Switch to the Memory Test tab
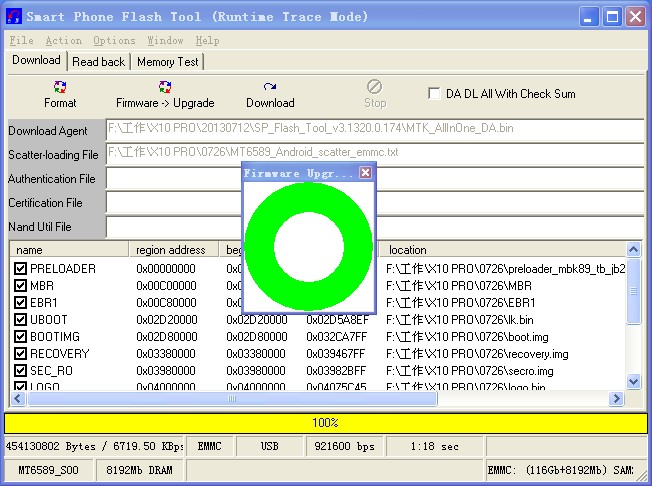The image size is (652, 486). [168, 61]
